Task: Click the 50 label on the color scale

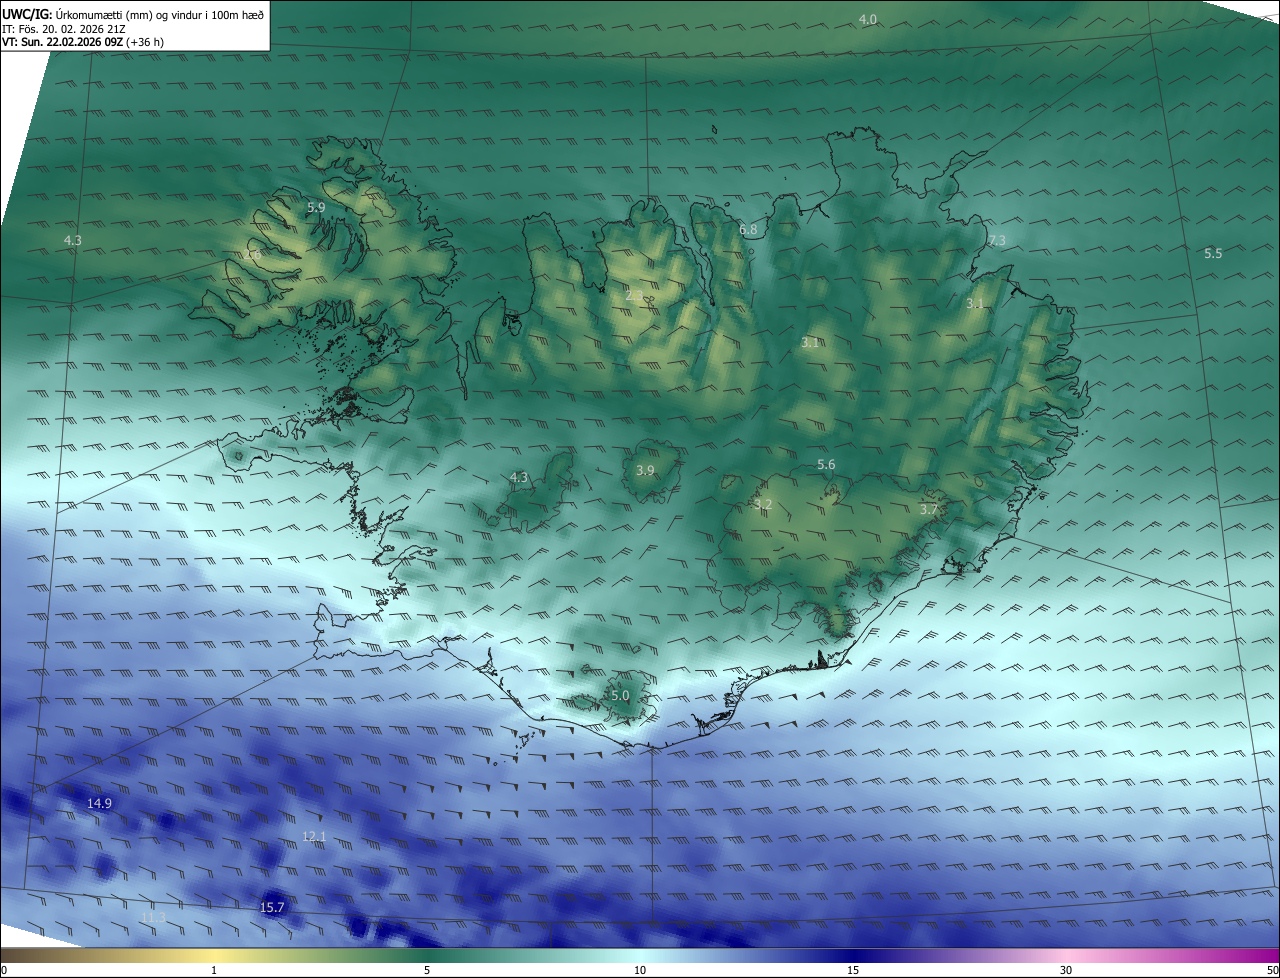Action: click(1272, 970)
